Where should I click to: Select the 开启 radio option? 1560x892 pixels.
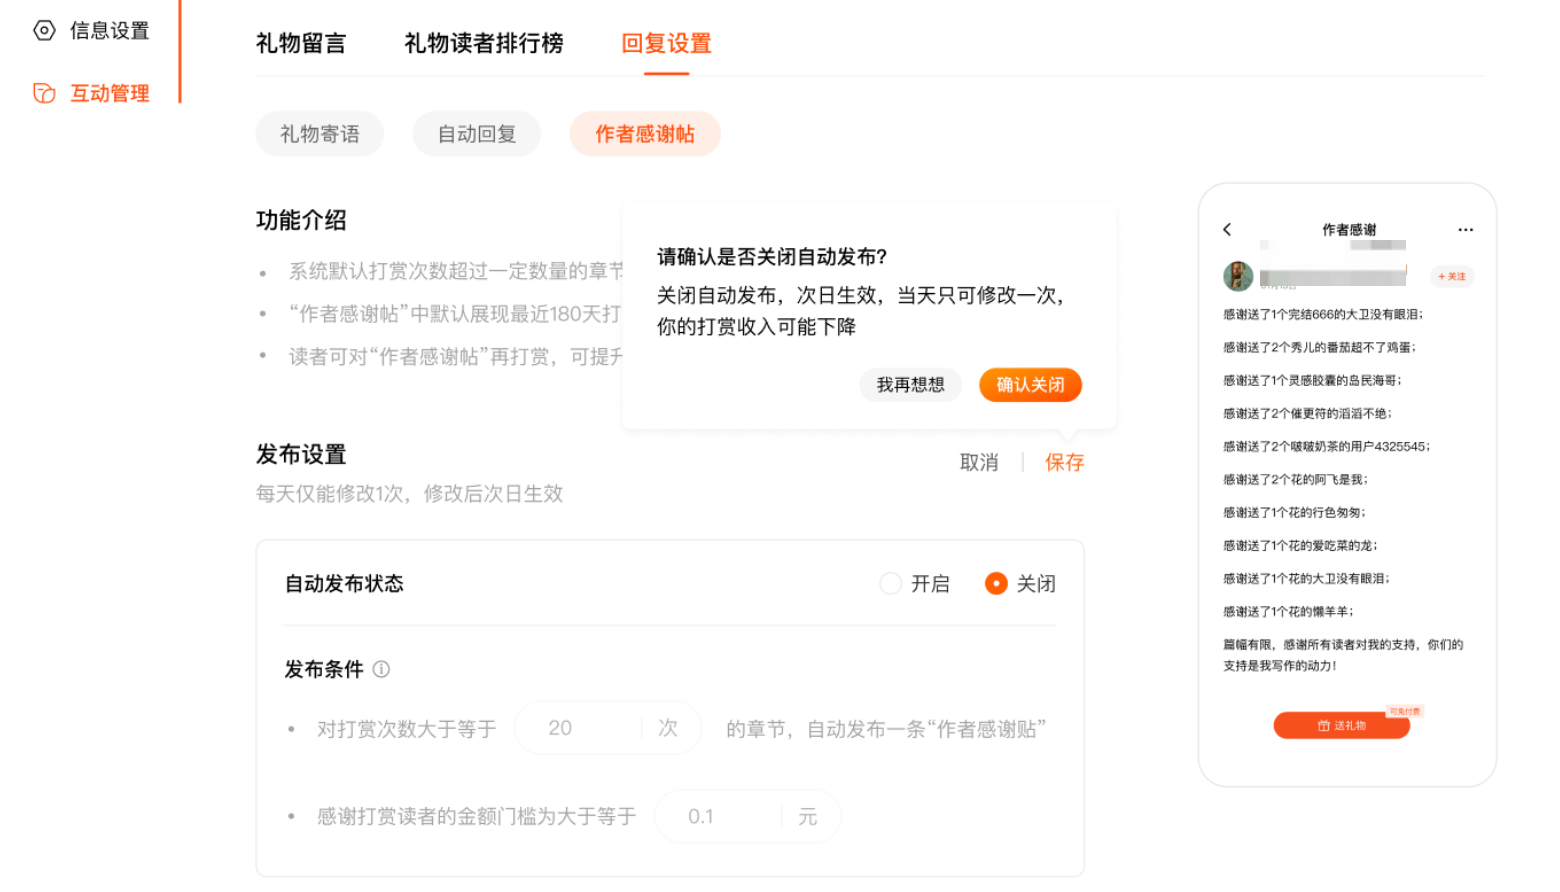tap(890, 583)
